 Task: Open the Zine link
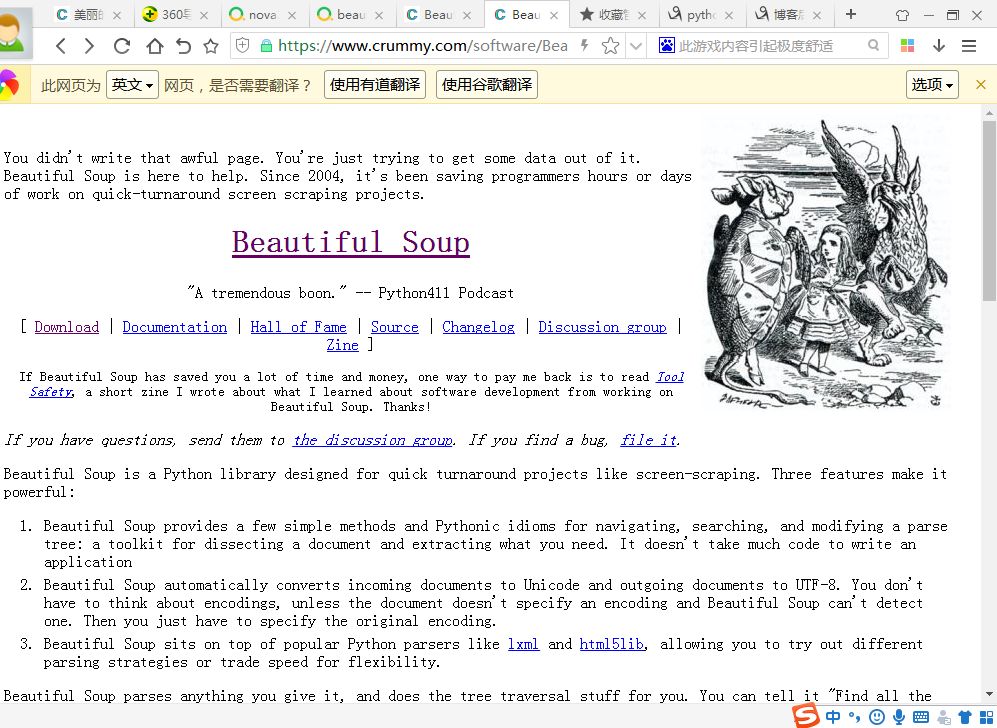tap(343, 345)
